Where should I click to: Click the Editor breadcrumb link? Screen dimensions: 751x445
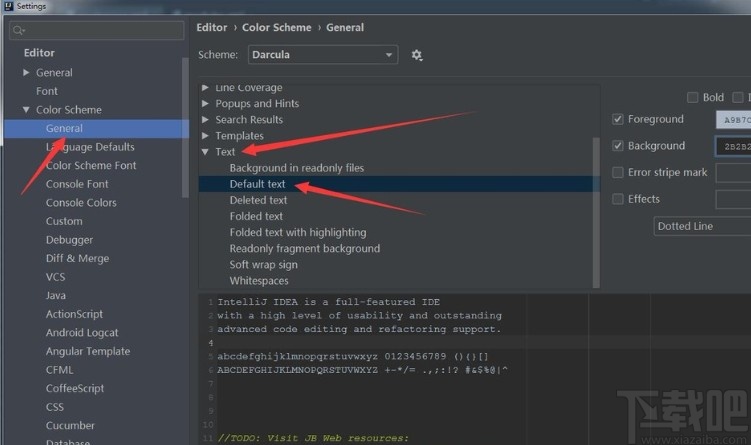[212, 28]
